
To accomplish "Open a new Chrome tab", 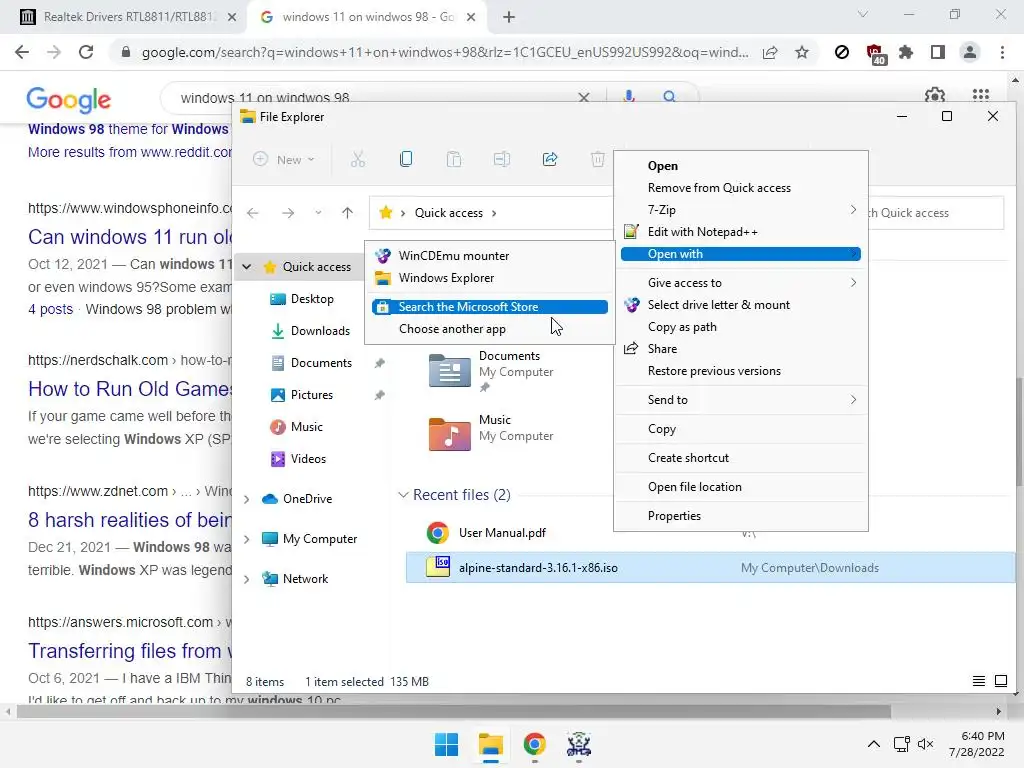I will (x=509, y=17).
